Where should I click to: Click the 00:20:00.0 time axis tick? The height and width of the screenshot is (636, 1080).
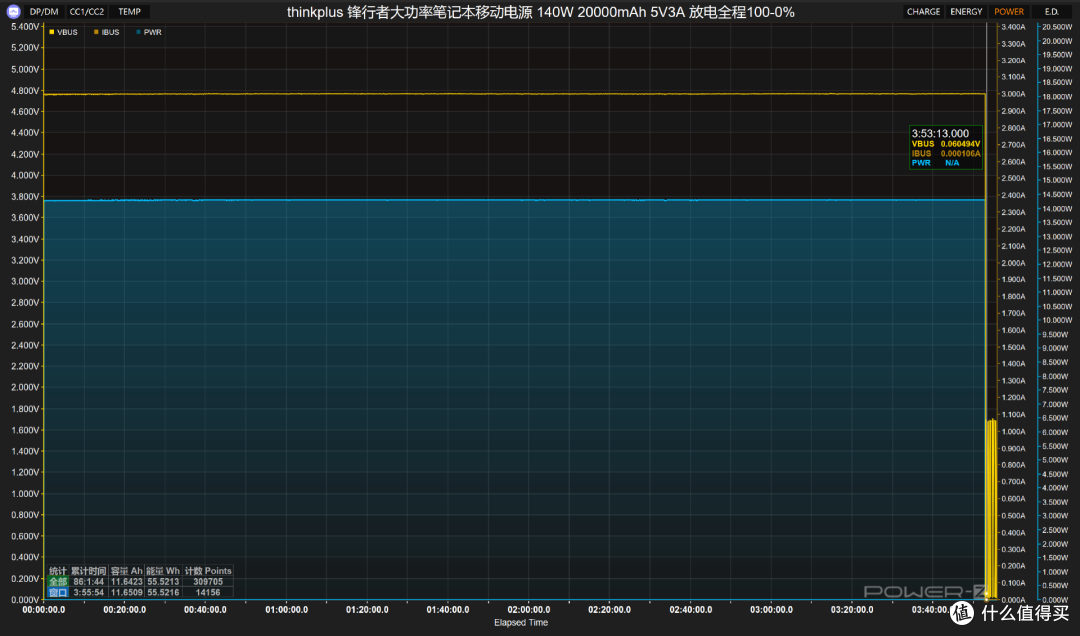coord(125,610)
